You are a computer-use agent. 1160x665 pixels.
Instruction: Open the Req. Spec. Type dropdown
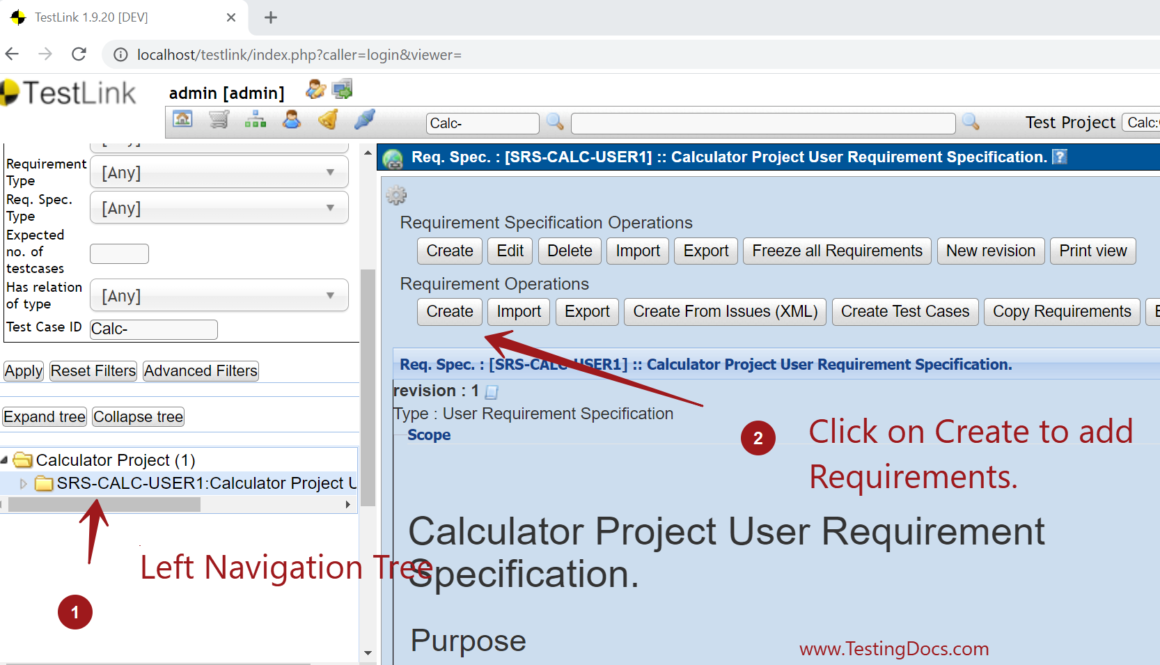[219, 208]
